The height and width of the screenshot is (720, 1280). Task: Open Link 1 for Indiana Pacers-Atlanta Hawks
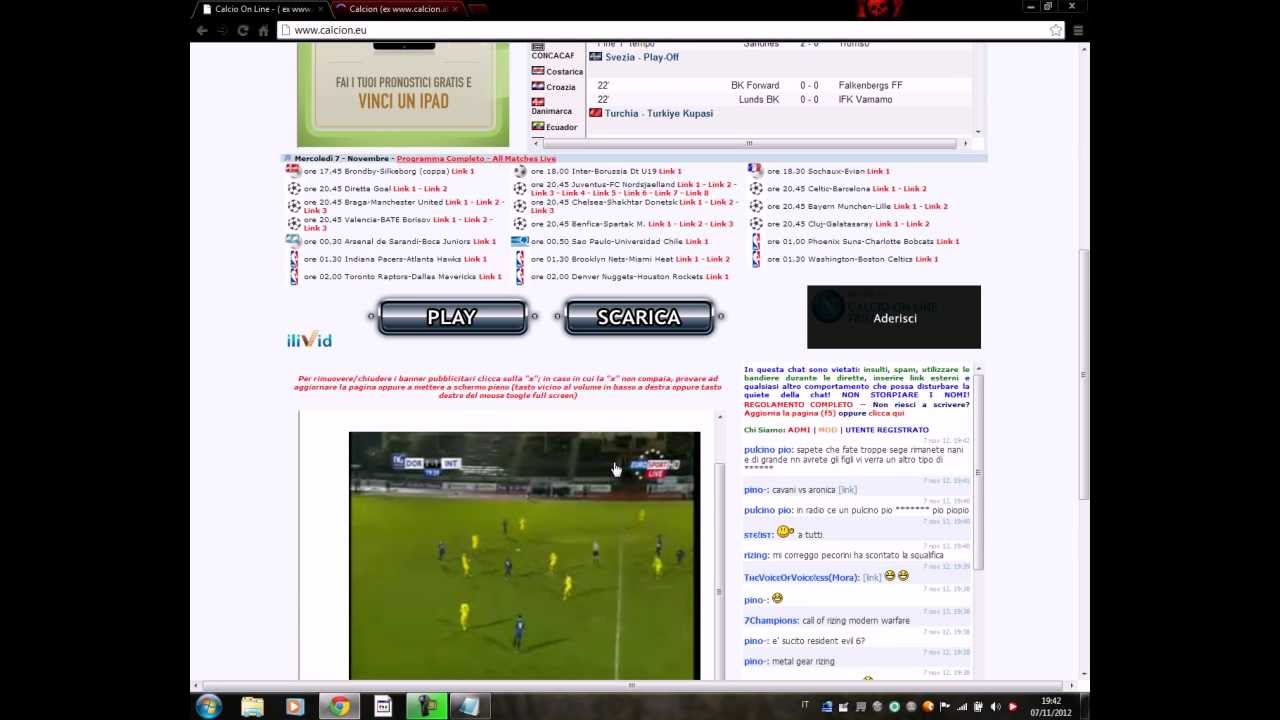(x=475, y=259)
